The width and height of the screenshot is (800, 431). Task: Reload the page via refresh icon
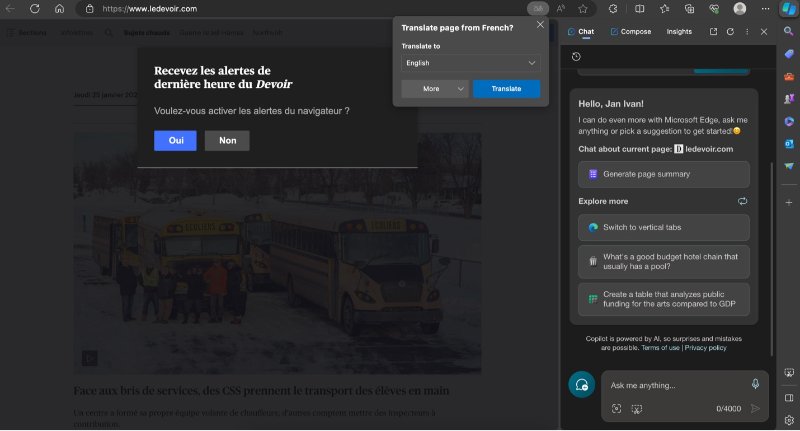[35, 9]
